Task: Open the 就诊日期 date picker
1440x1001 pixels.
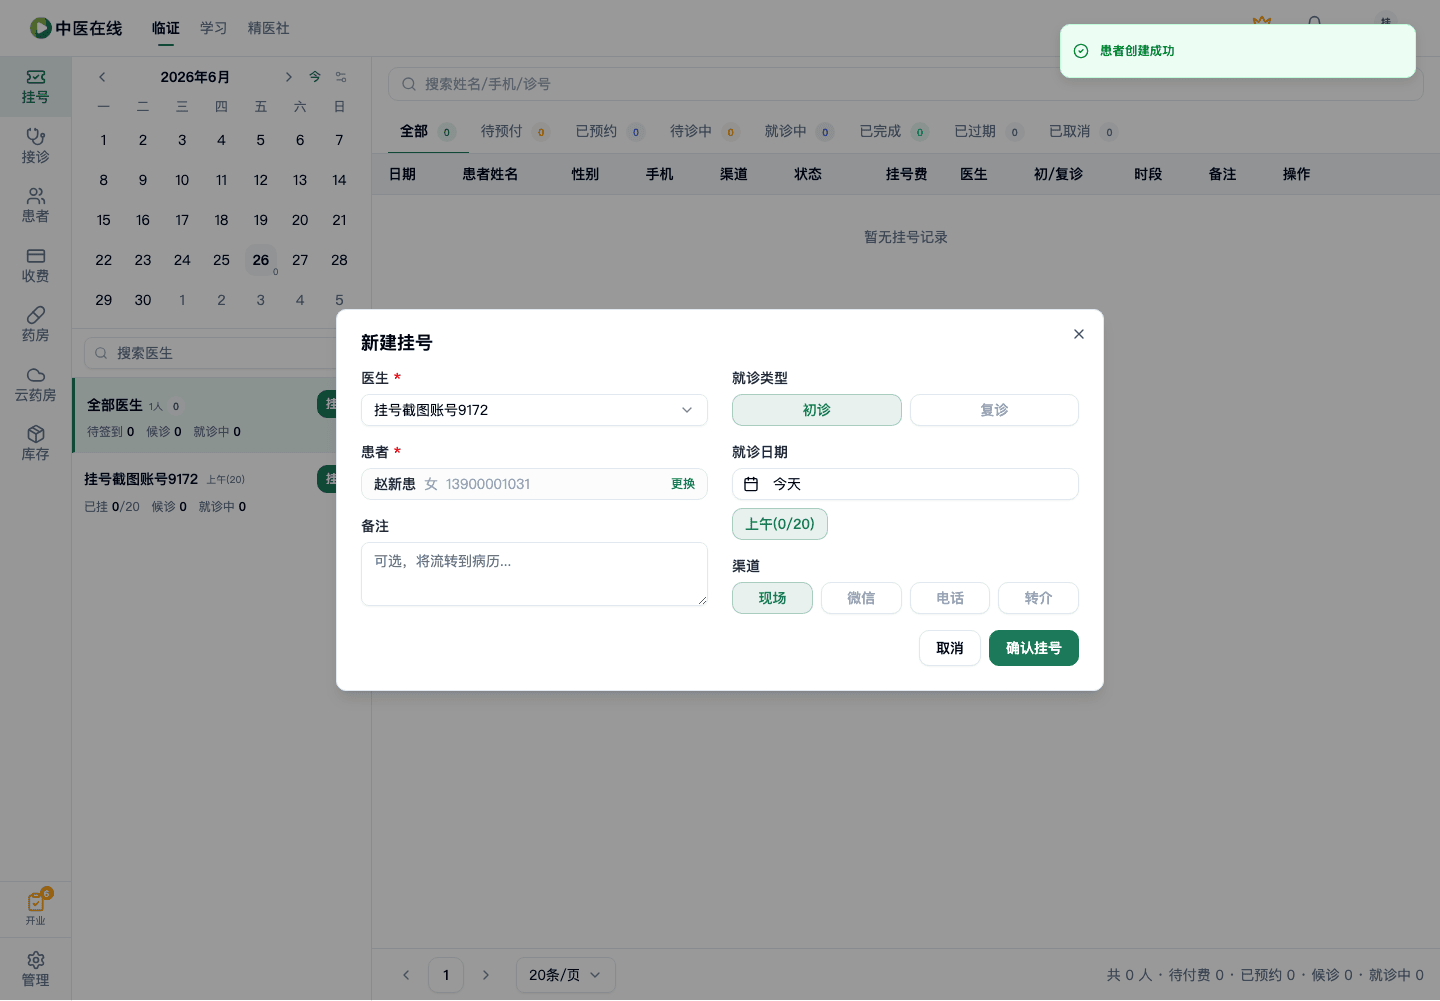Action: [x=905, y=484]
